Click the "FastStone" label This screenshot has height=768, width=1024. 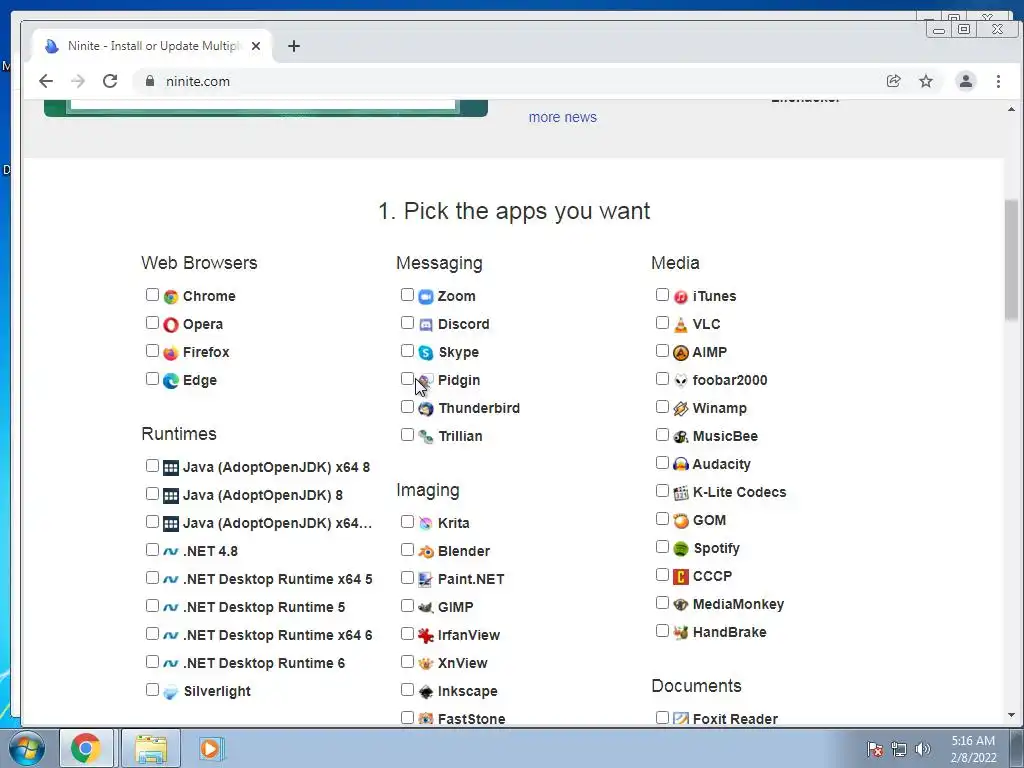472,719
